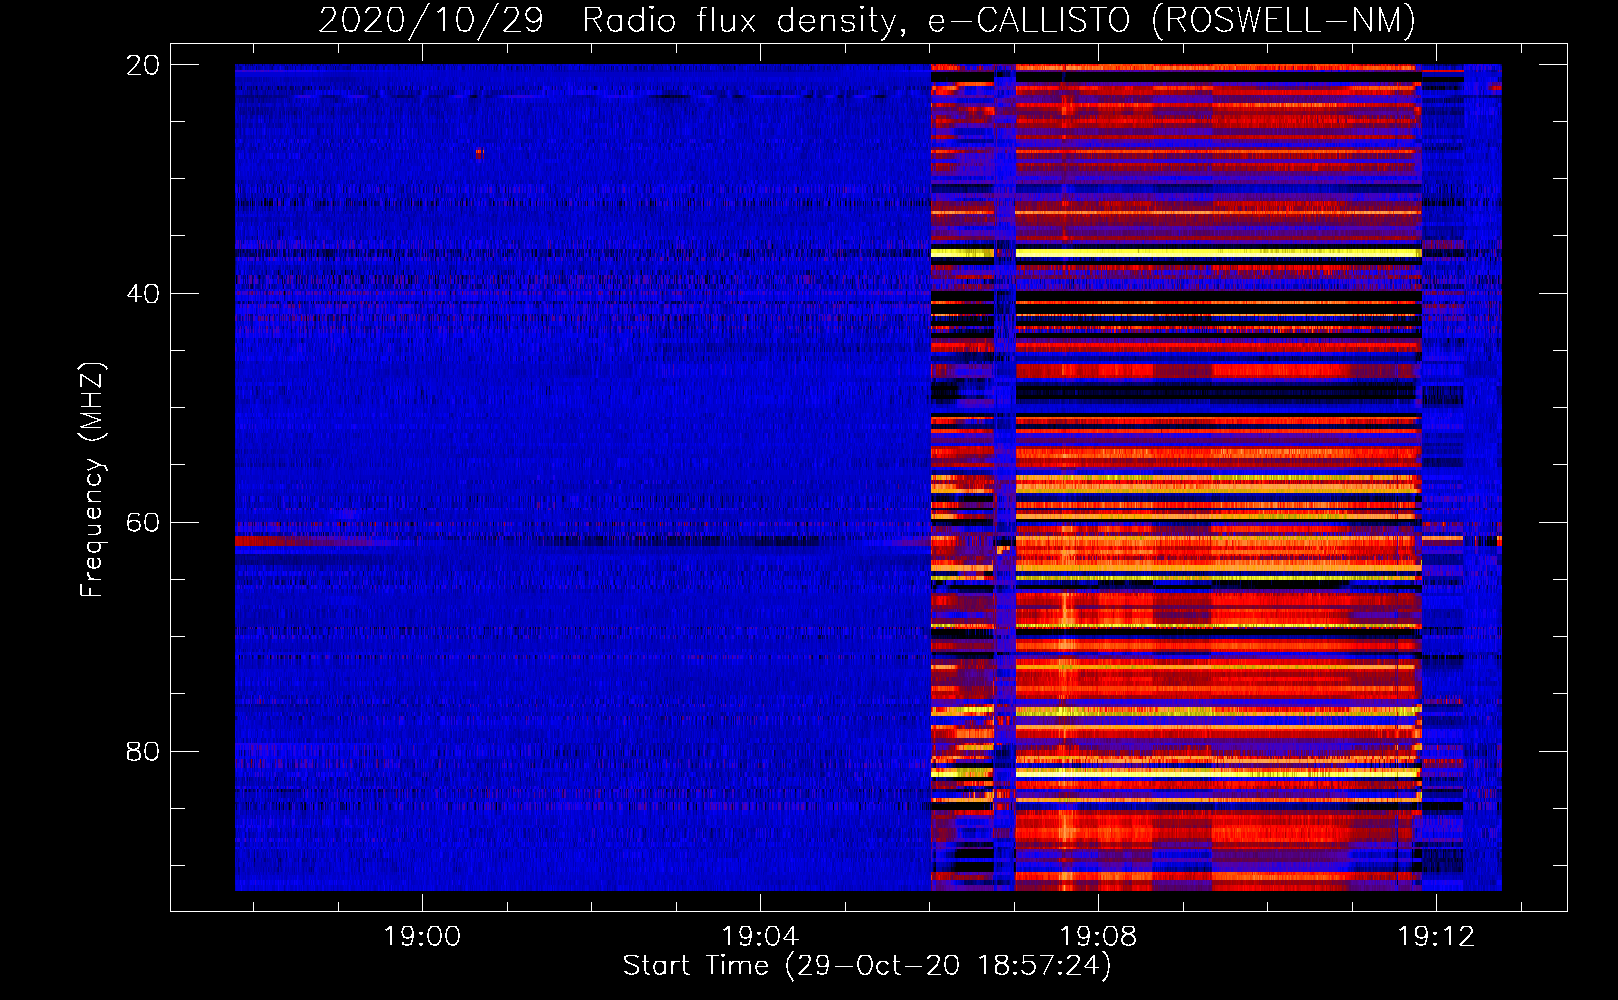This screenshot has height=1000, width=1618.
Task: Click the 19:04 time tick label
Action: (x=760, y=936)
